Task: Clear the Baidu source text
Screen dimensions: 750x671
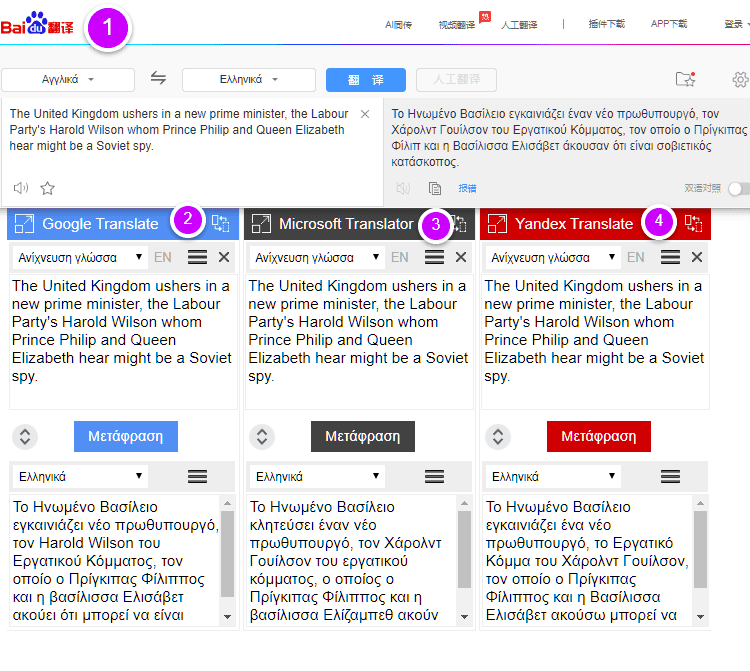Action: (365, 114)
